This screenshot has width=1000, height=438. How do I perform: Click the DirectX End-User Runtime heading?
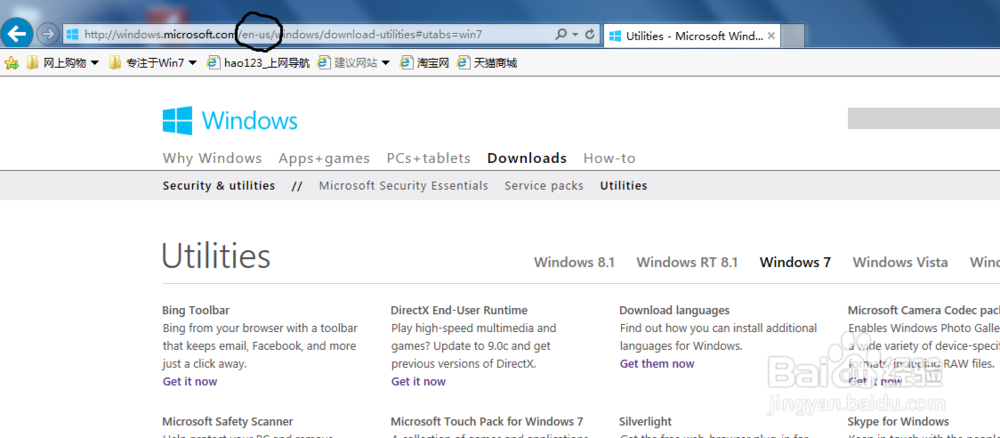pyautogui.click(x=459, y=310)
